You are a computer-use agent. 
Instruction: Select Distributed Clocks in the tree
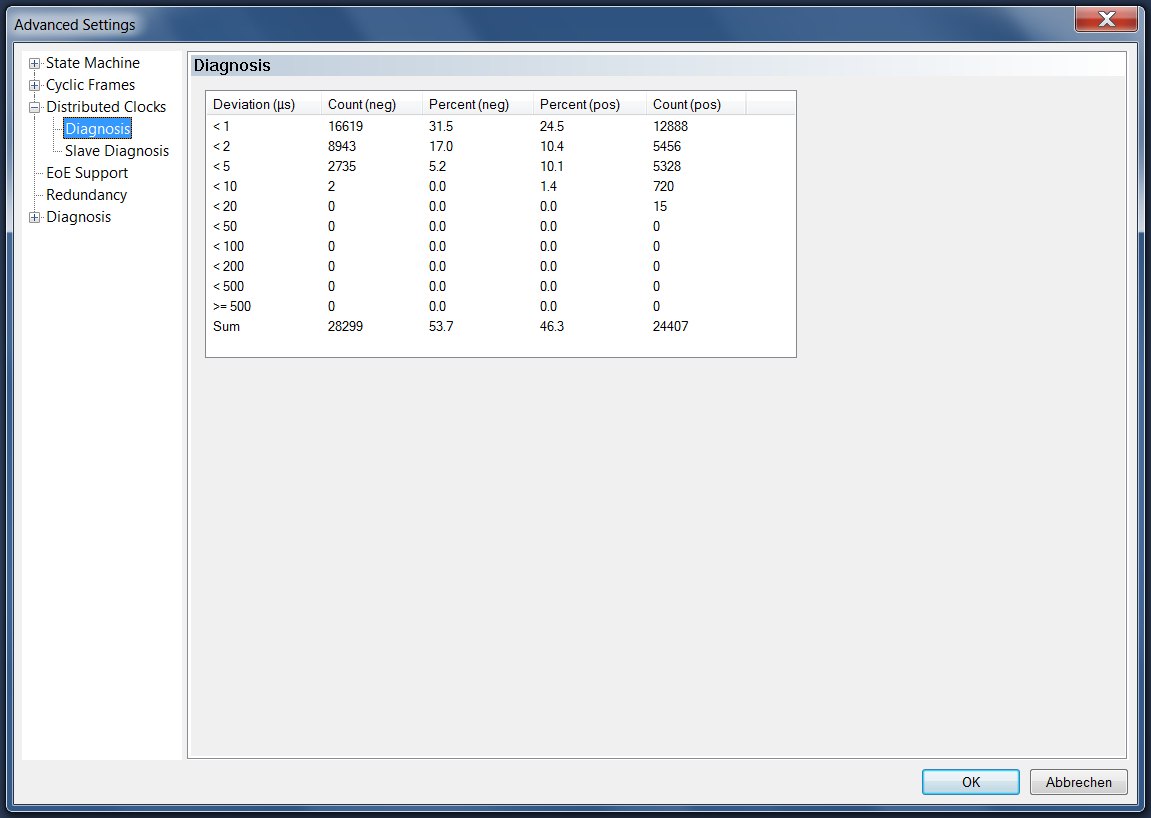pyautogui.click(x=106, y=107)
